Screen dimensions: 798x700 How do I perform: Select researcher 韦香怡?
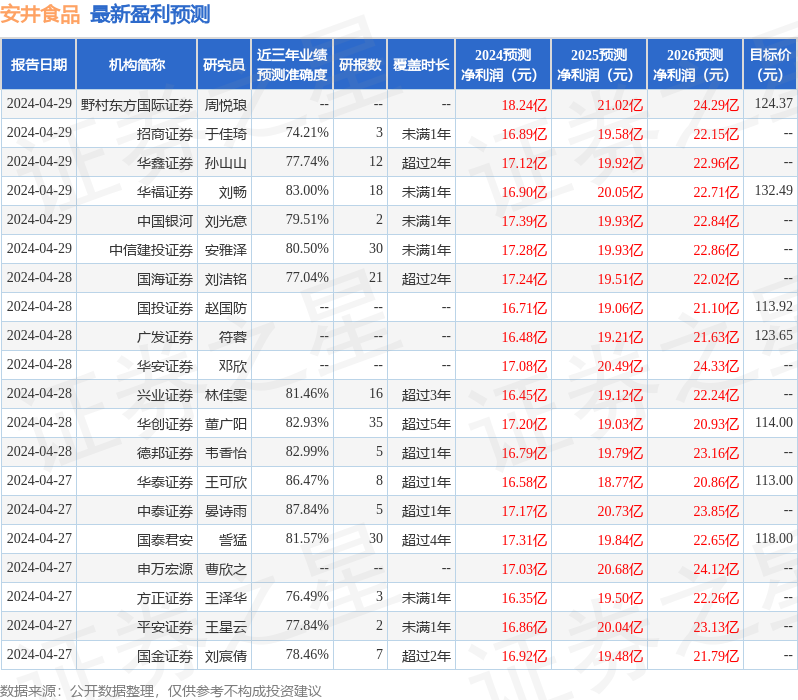click(225, 453)
